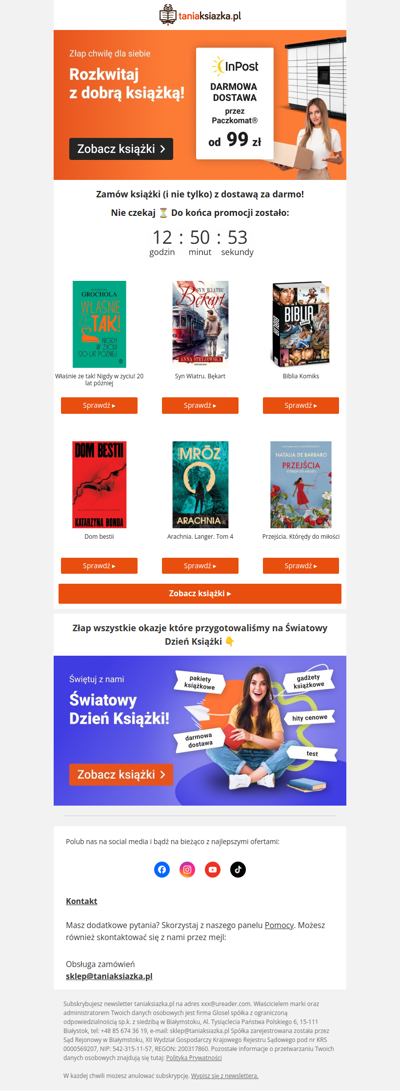Follow the Pomocy help panel link
This screenshot has width=400, height=1091.
[x=279, y=925]
